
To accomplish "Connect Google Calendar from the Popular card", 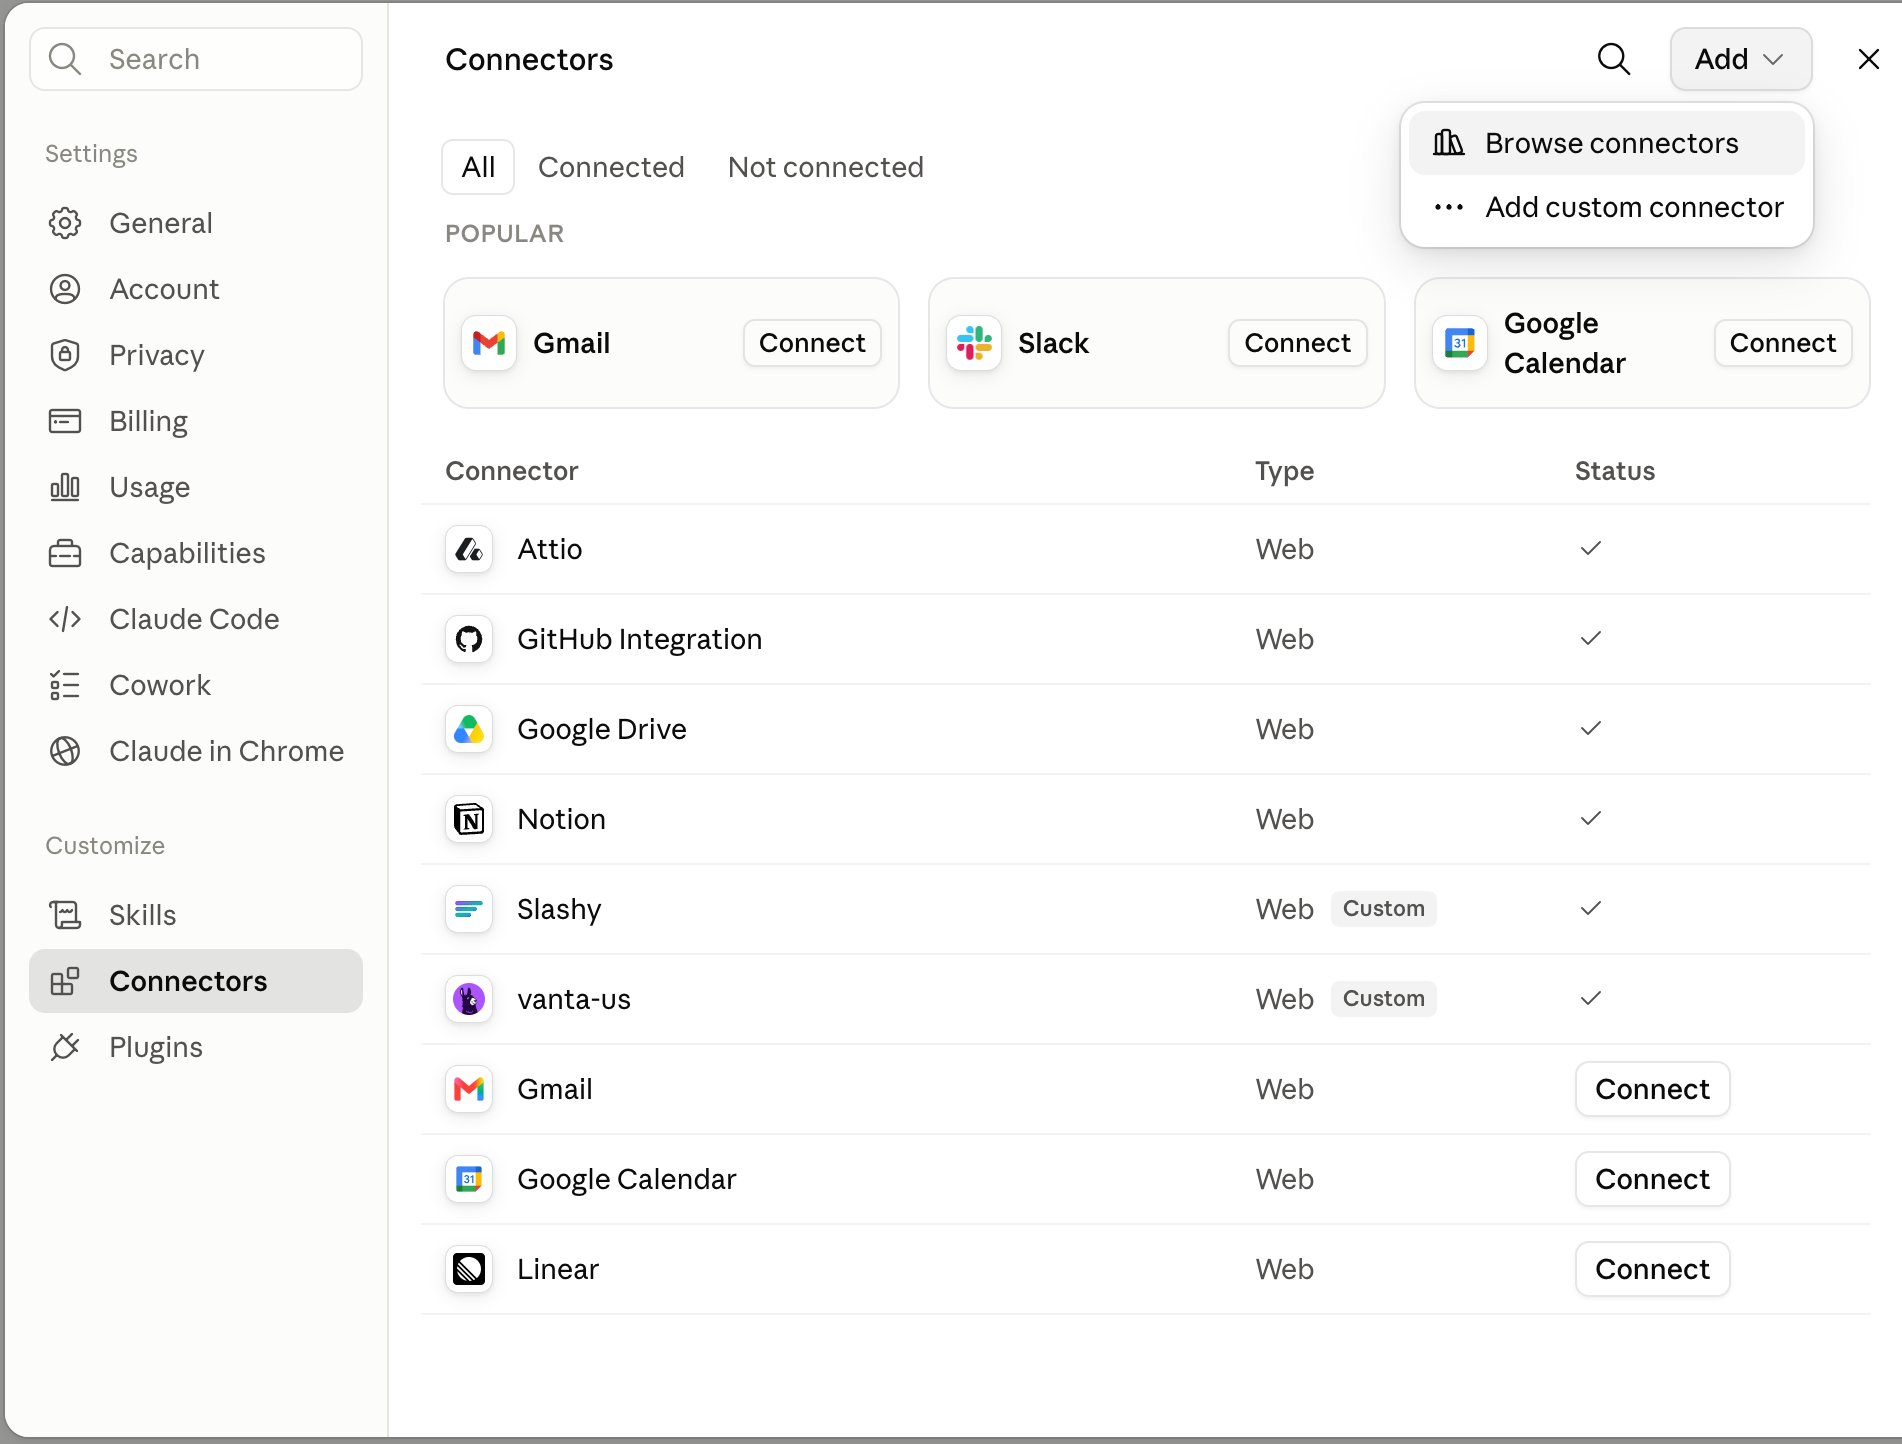I will 1783,343.
